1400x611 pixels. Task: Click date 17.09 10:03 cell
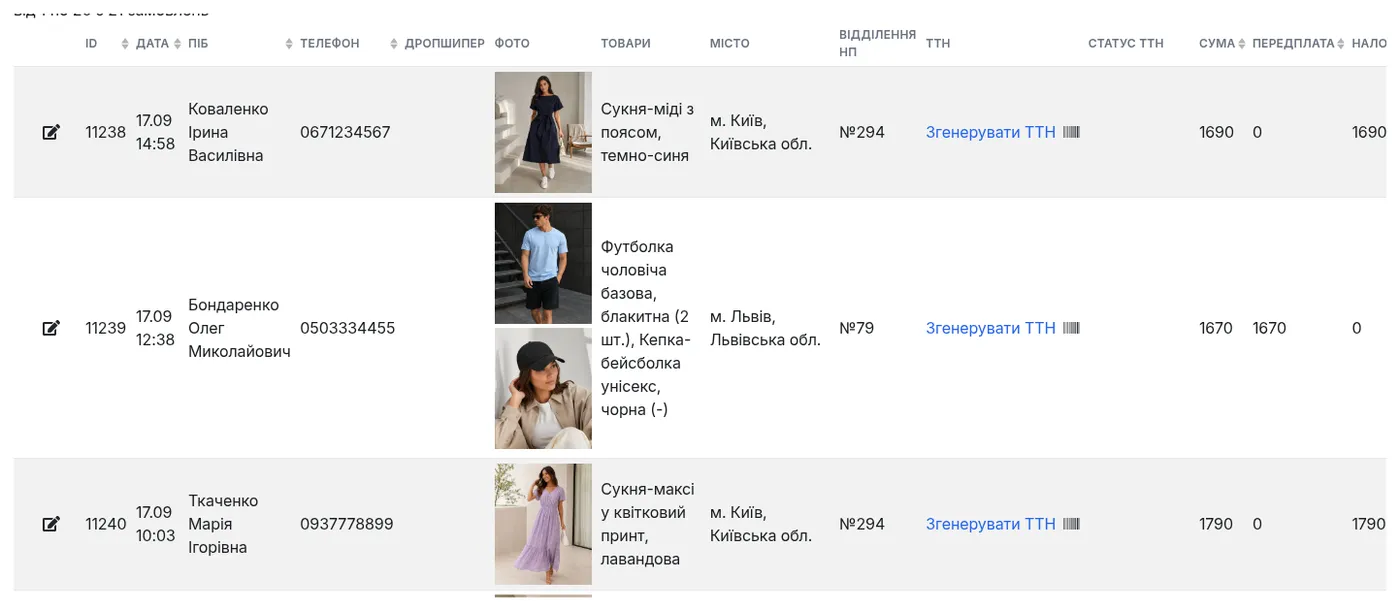[x=155, y=524]
